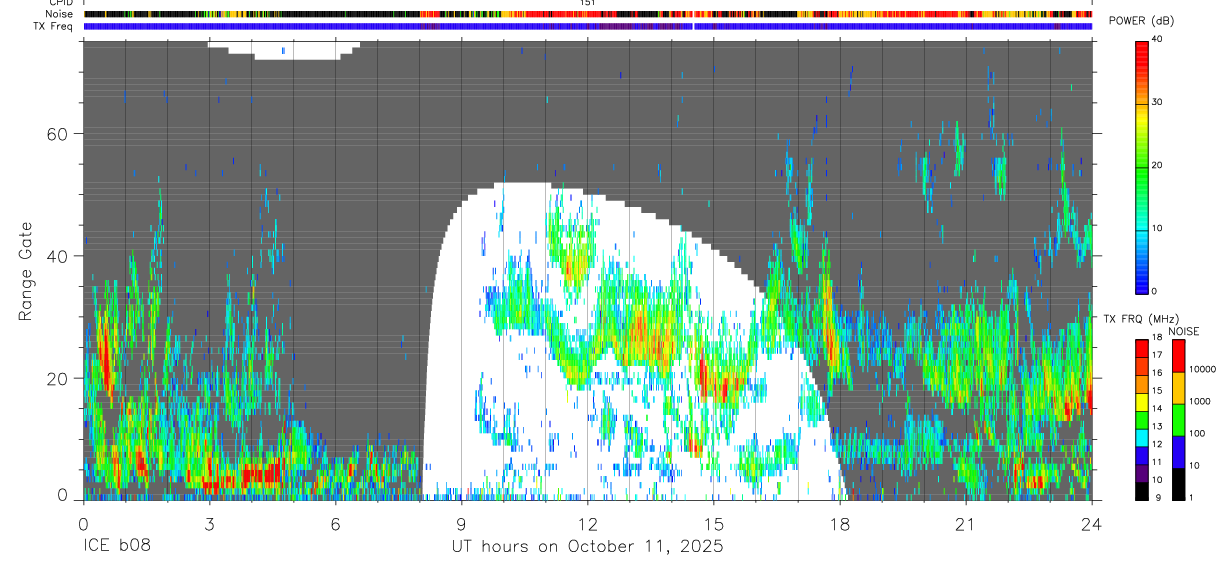The image size is (1228, 567).
Task: Click the "UT hours on October 11, 2025" axis title
Action: (587, 547)
